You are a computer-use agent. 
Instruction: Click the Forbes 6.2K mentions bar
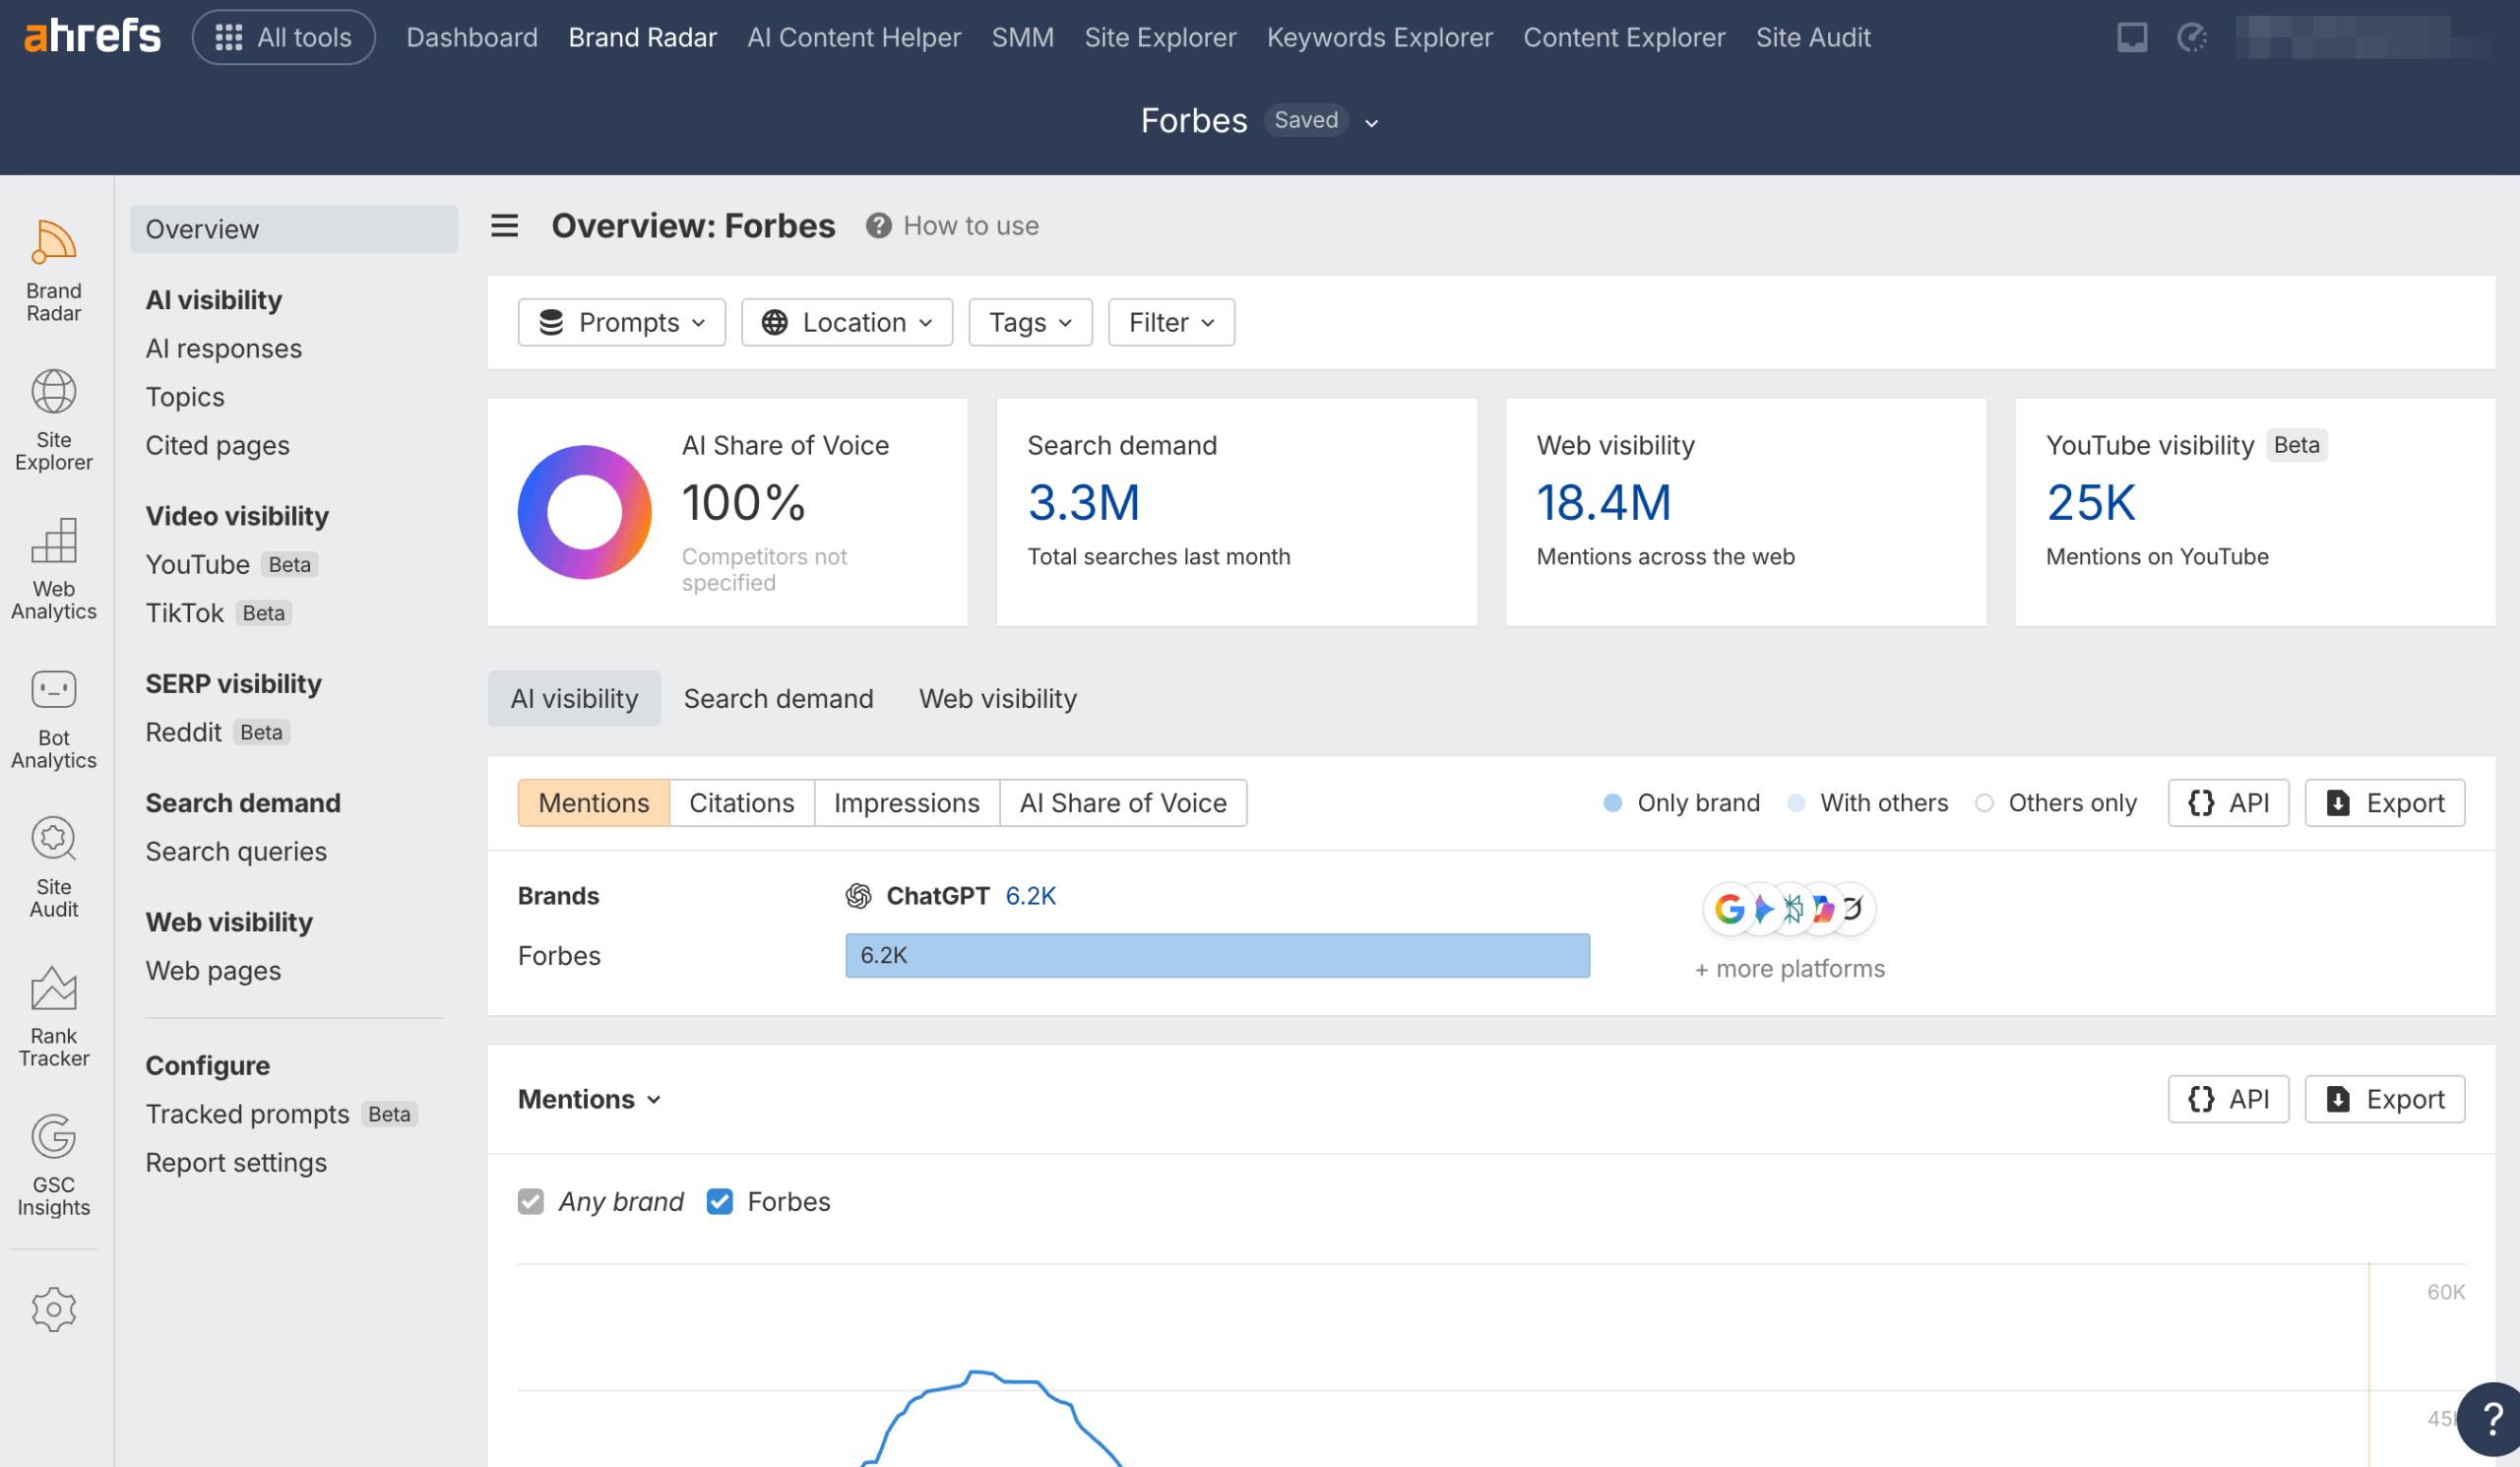(x=1217, y=955)
